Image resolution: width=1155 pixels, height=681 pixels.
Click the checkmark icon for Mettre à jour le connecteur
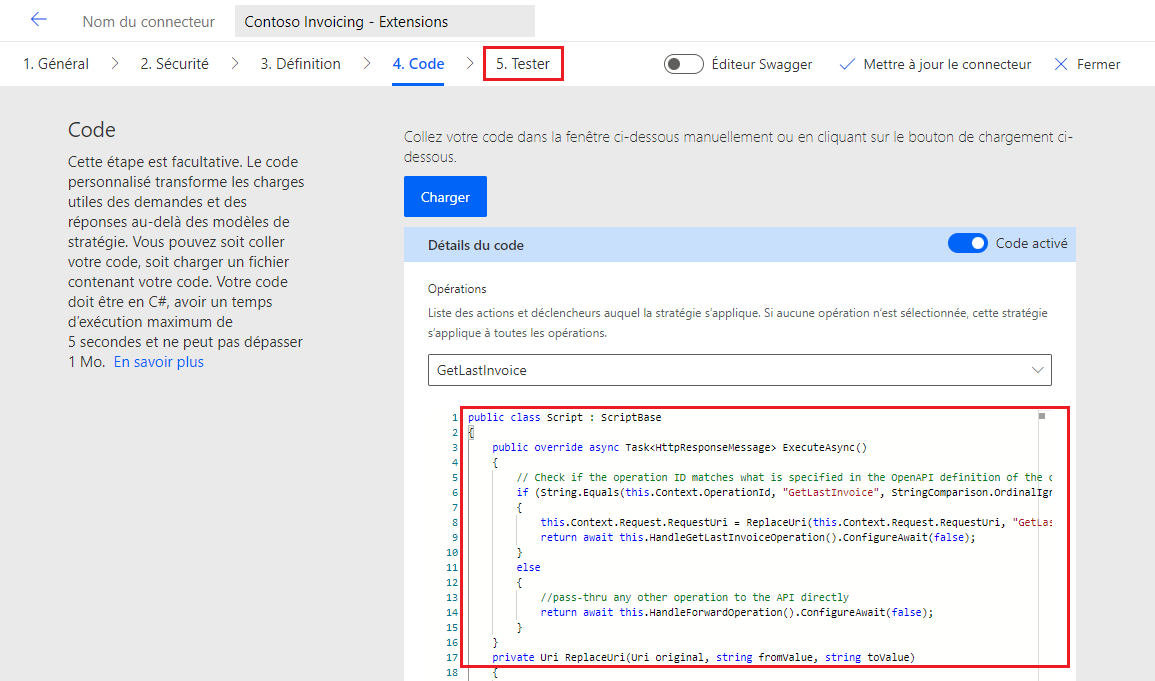(847, 64)
